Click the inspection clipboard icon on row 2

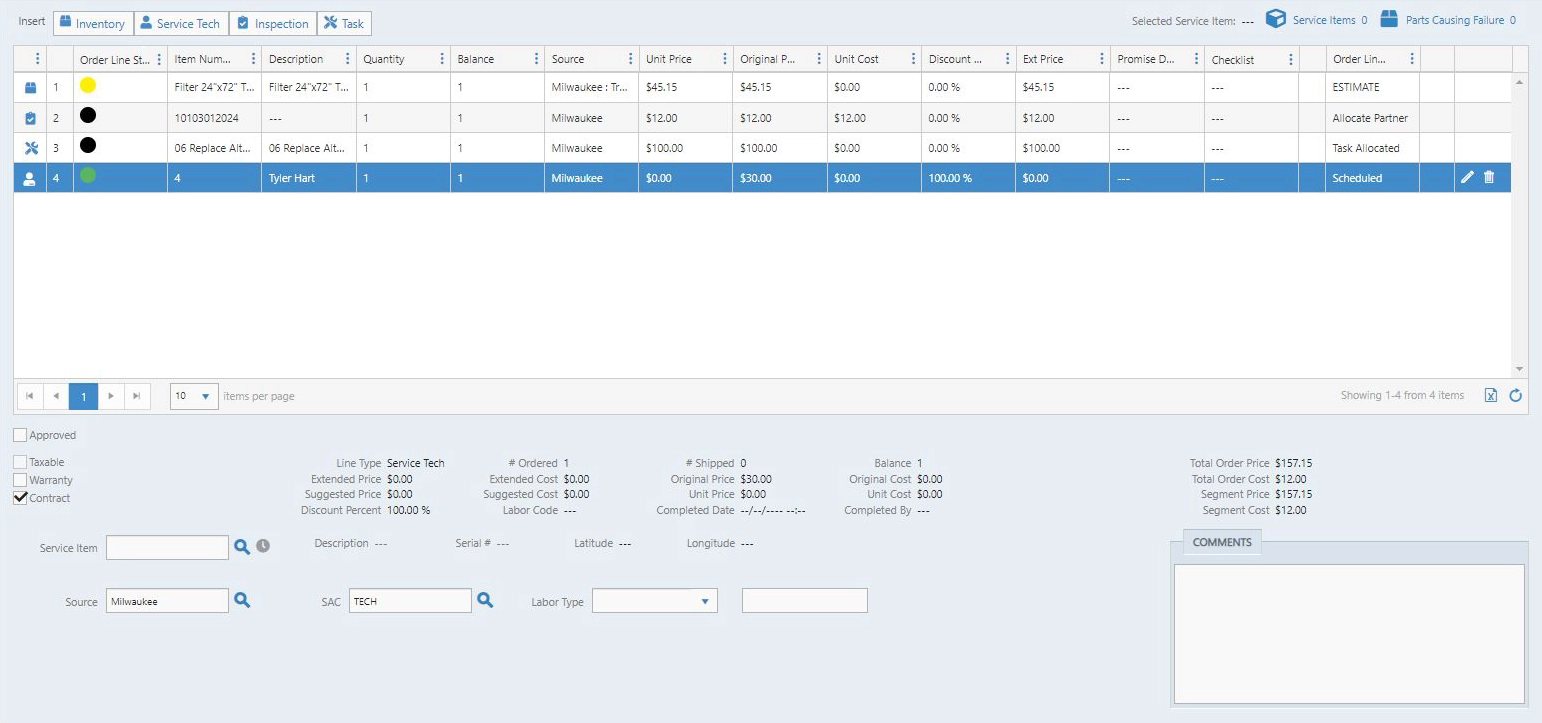coord(30,118)
